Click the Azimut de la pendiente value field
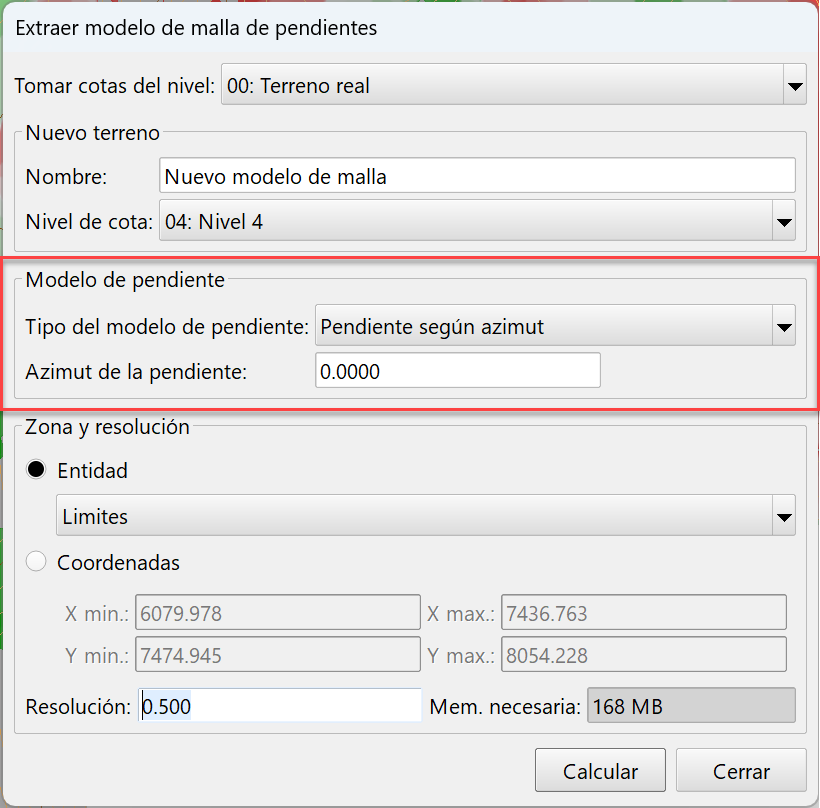Image resolution: width=820 pixels, height=808 pixels. pos(457,370)
